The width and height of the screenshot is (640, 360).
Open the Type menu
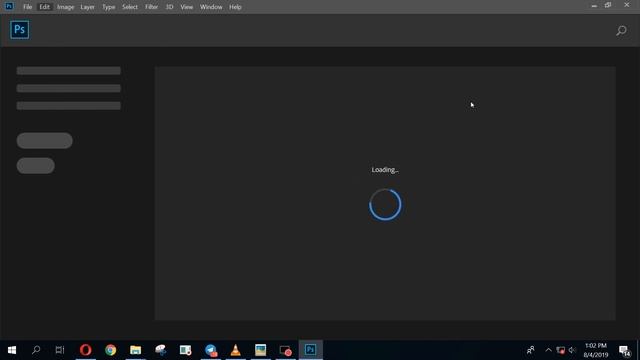pos(109,7)
